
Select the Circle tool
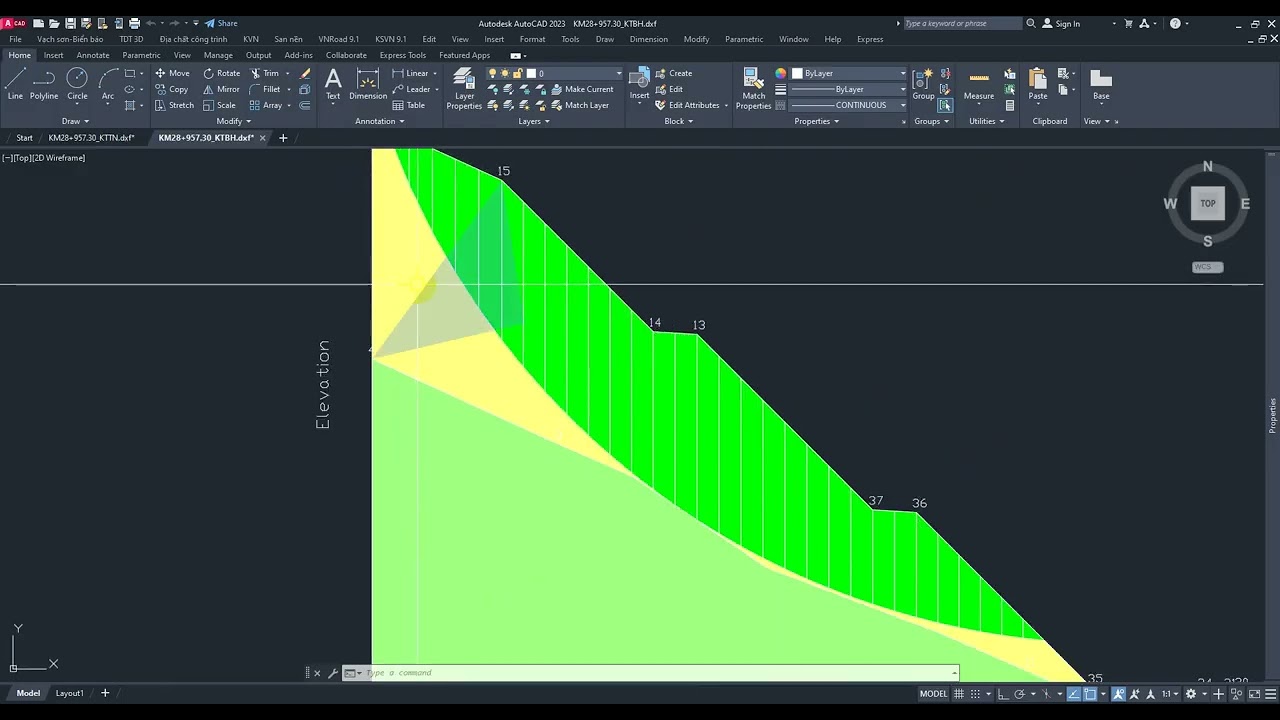coord(77,84)
